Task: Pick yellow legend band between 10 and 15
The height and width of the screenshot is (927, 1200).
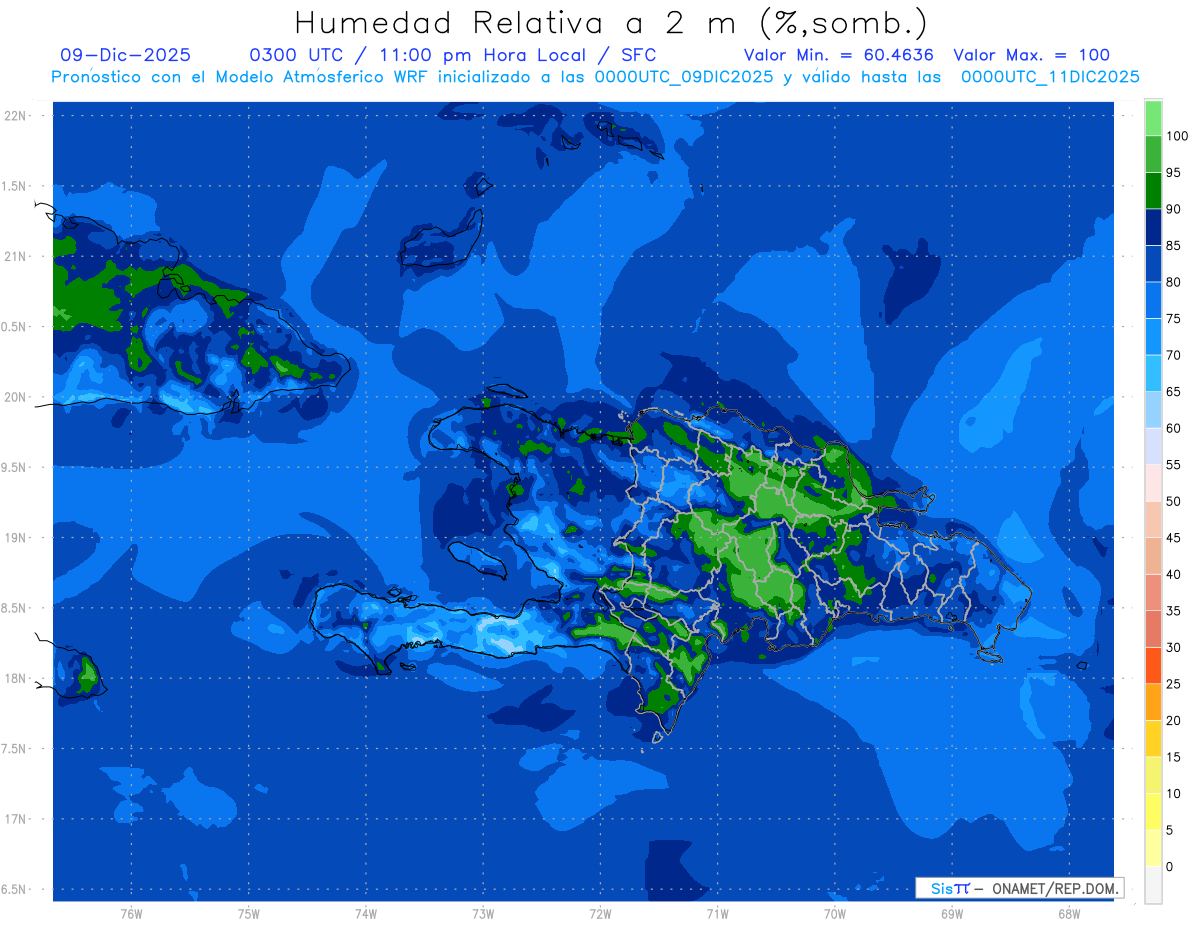Action: coord(1153,775)
